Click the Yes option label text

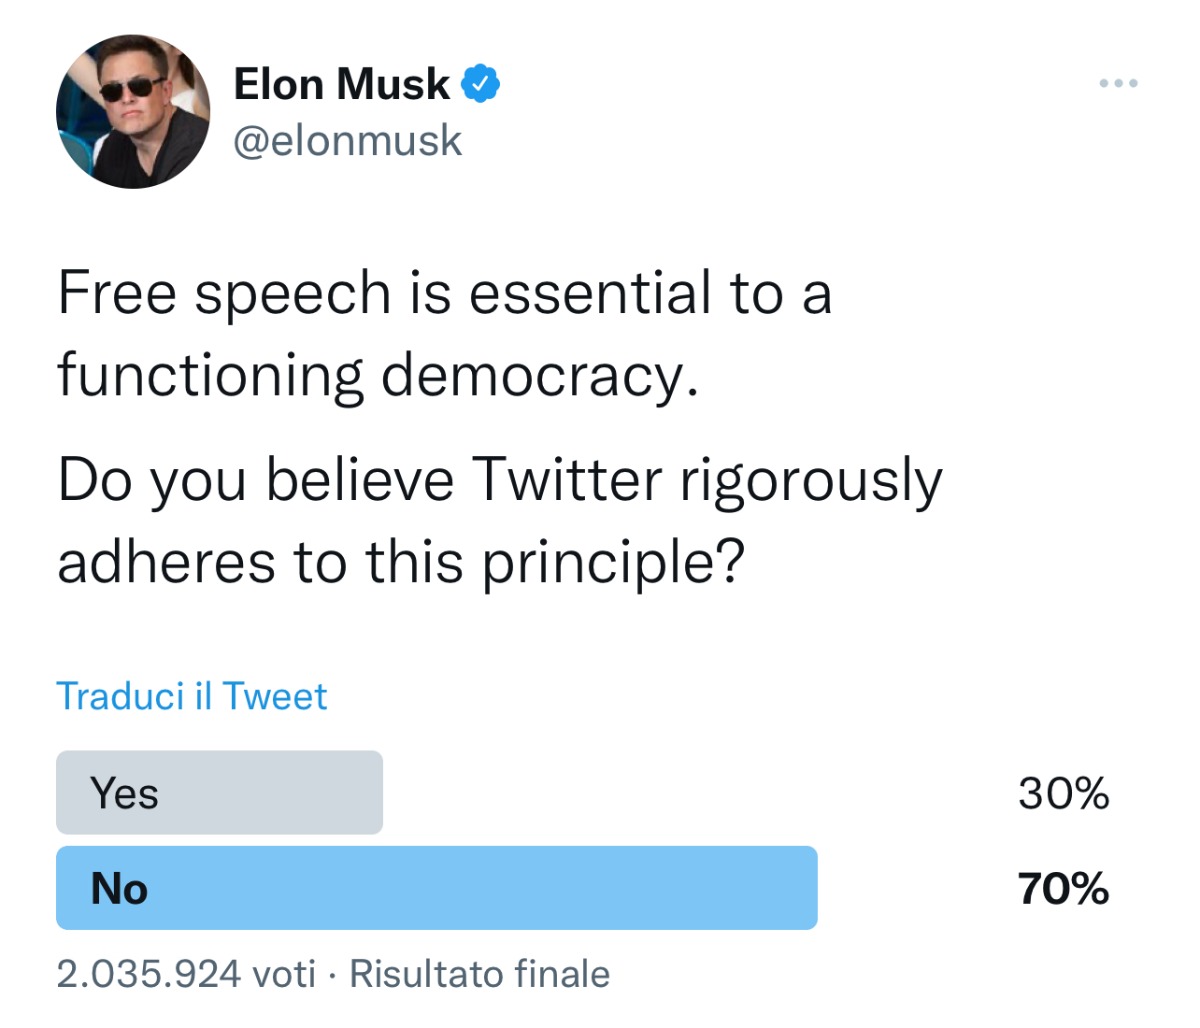coord(124,794)
